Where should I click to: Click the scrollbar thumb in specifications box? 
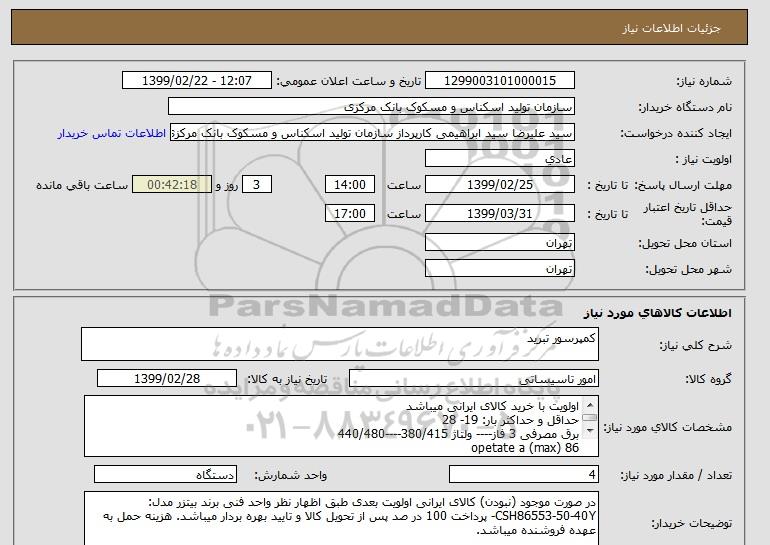[x=590, y=418]
